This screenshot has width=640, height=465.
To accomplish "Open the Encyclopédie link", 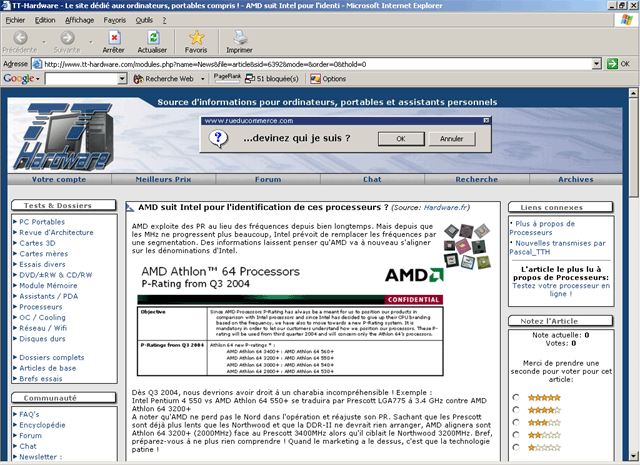I will tap(42, 425).
